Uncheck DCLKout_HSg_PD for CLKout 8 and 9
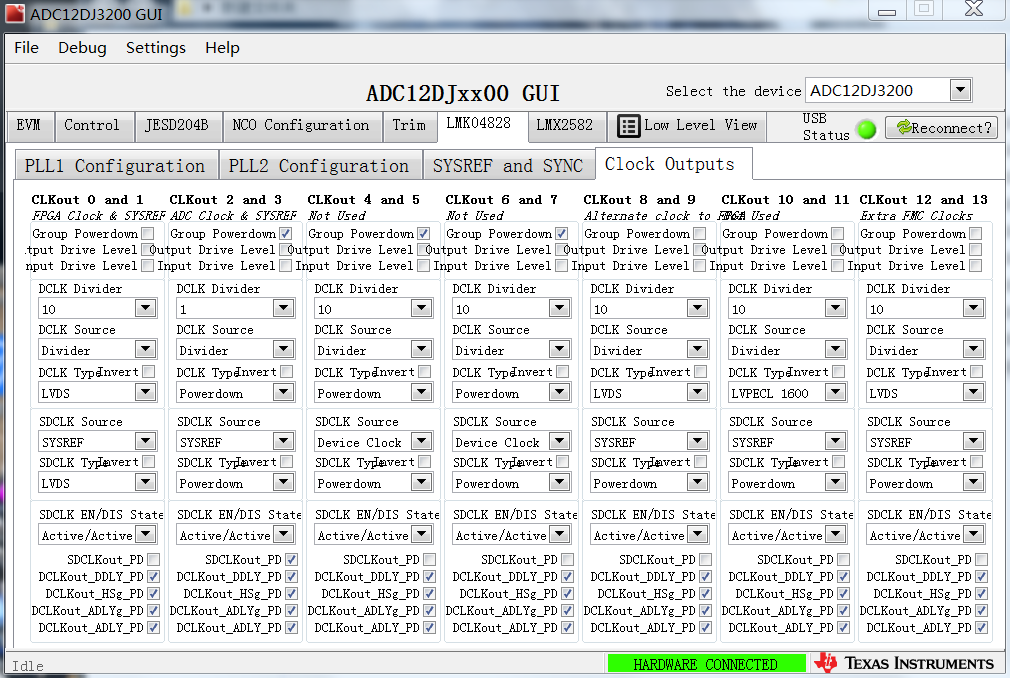 point(705,593)
